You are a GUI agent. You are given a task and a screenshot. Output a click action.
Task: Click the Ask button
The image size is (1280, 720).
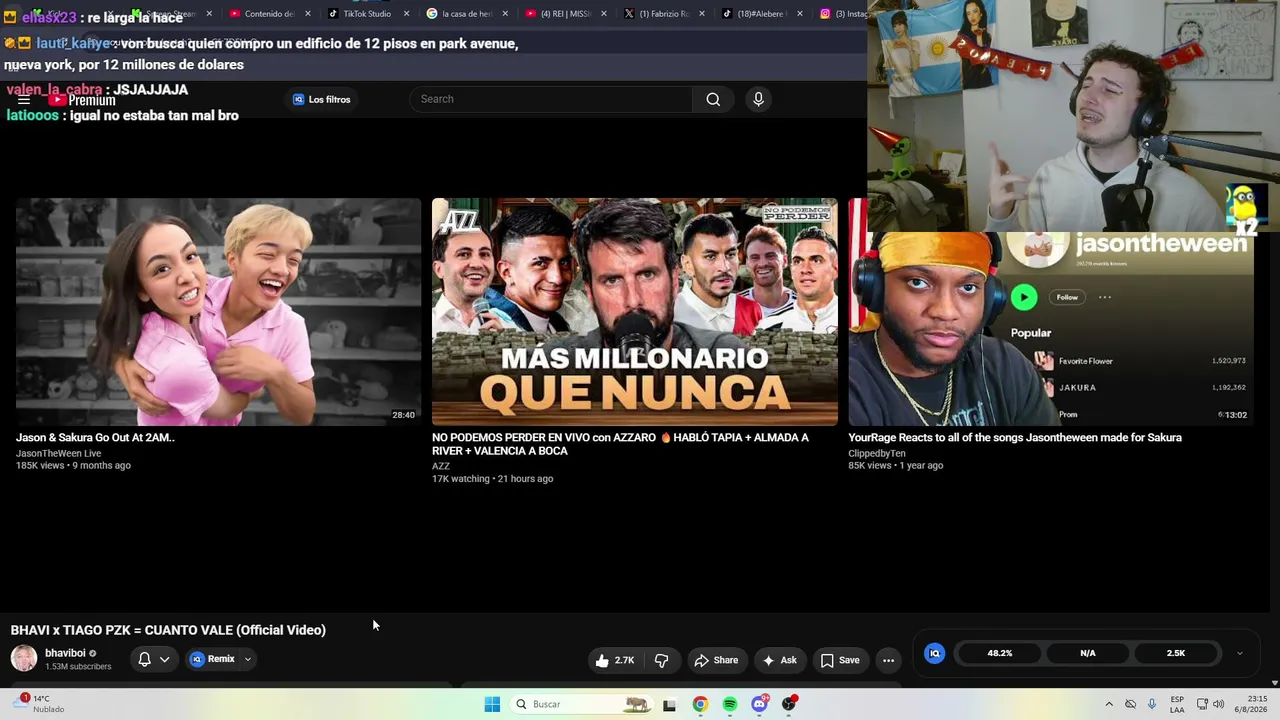[780, 660]
